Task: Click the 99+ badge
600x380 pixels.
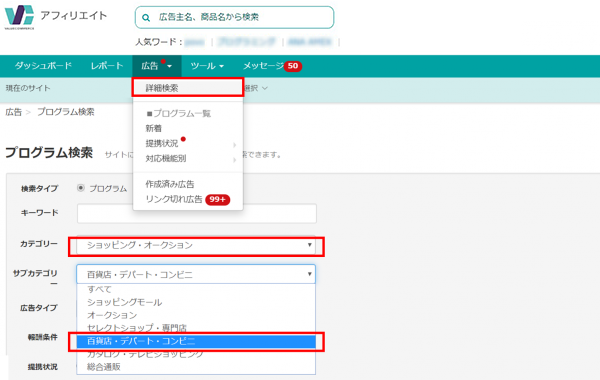Action: [x=217, y=199]
